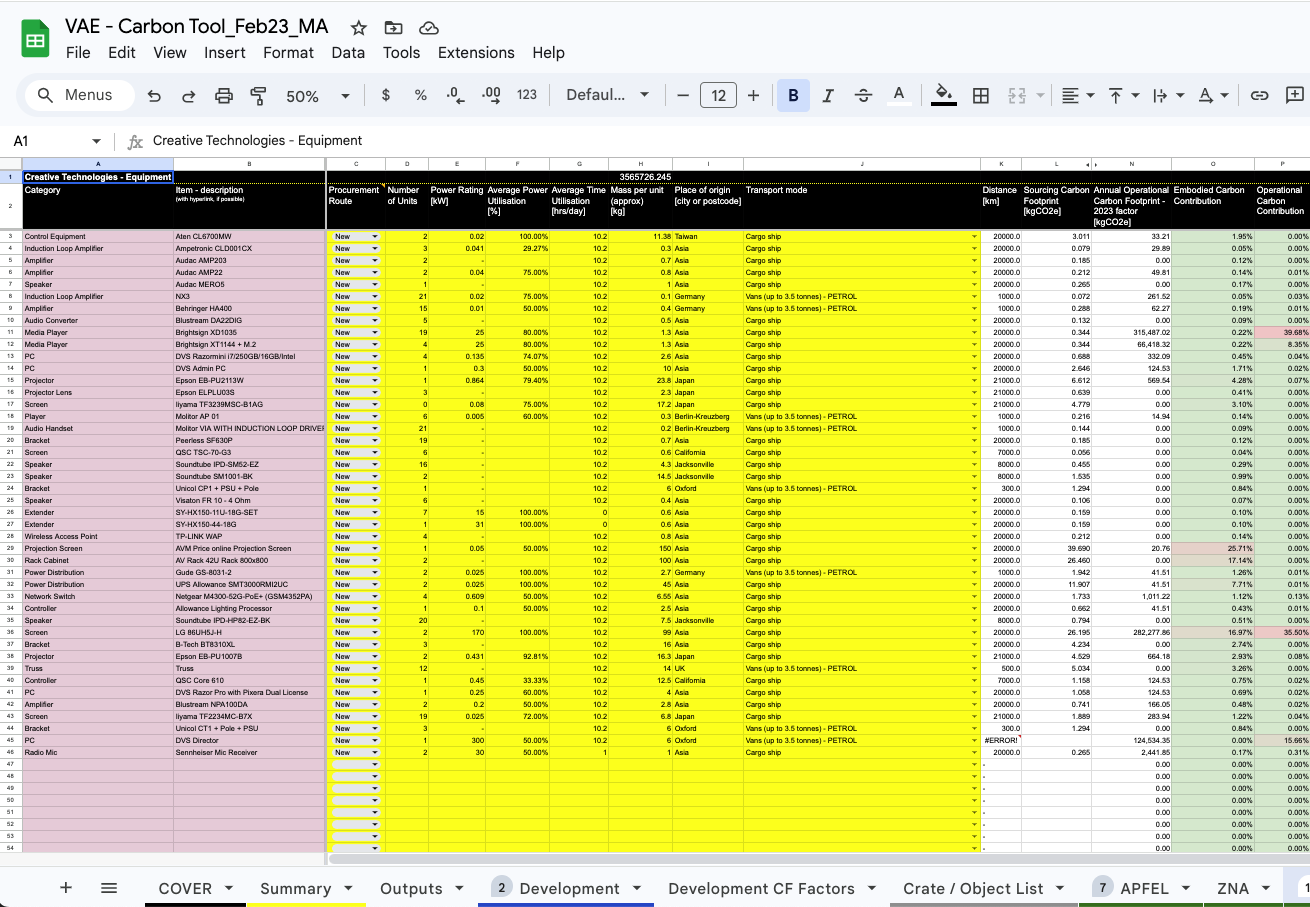The width and height of the screenshot is (1310, 907).
Task: Click the move to folder icon
Action: click(394, 28)
